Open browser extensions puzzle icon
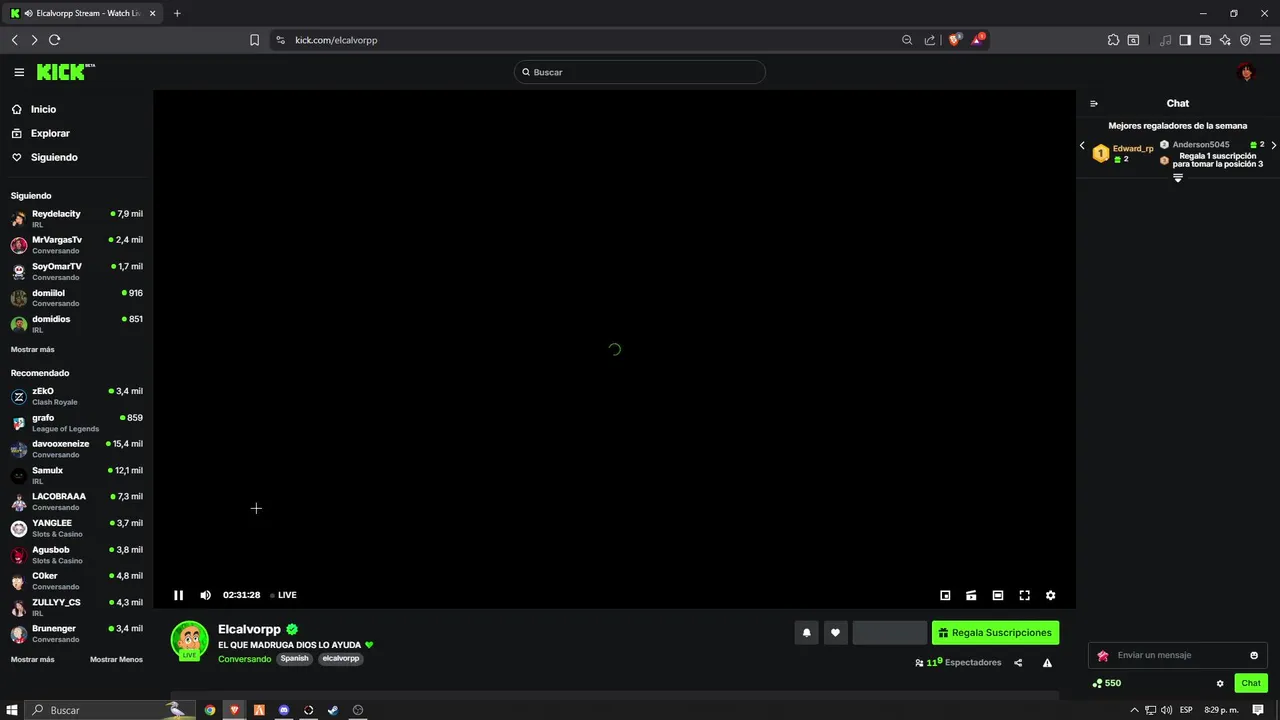Screen dimensions: 1280x720 1113,40
